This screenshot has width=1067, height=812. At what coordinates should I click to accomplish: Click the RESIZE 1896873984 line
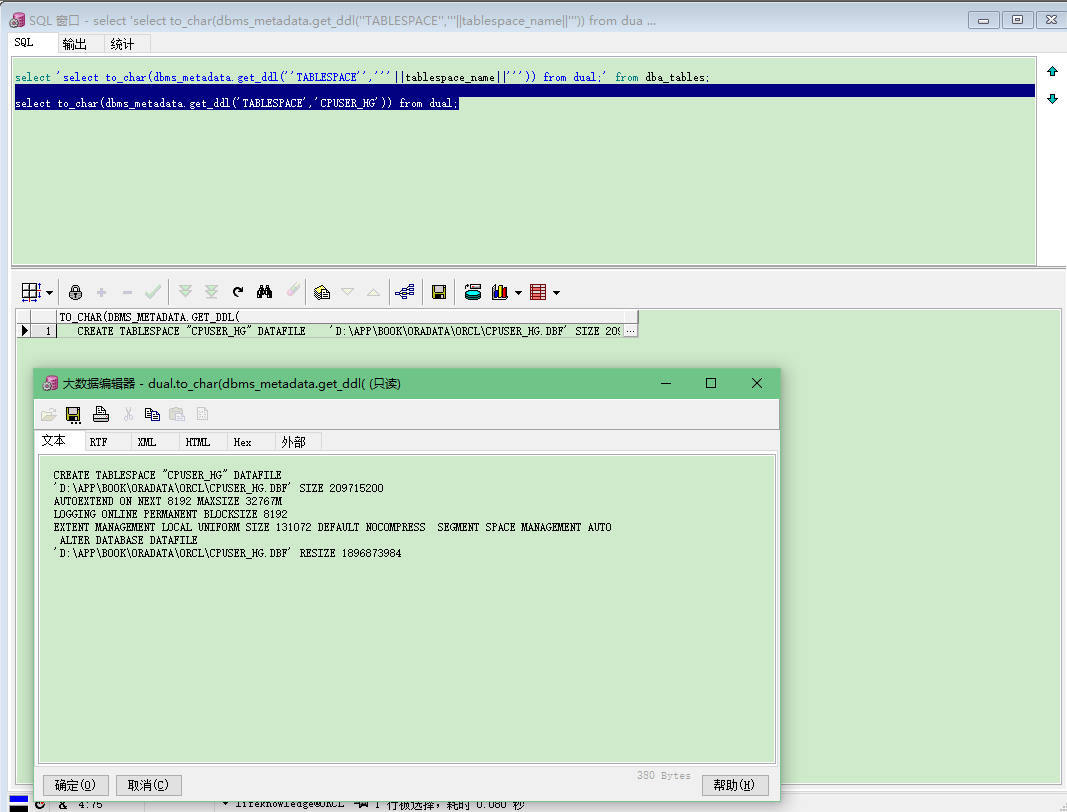pos(227,553)
